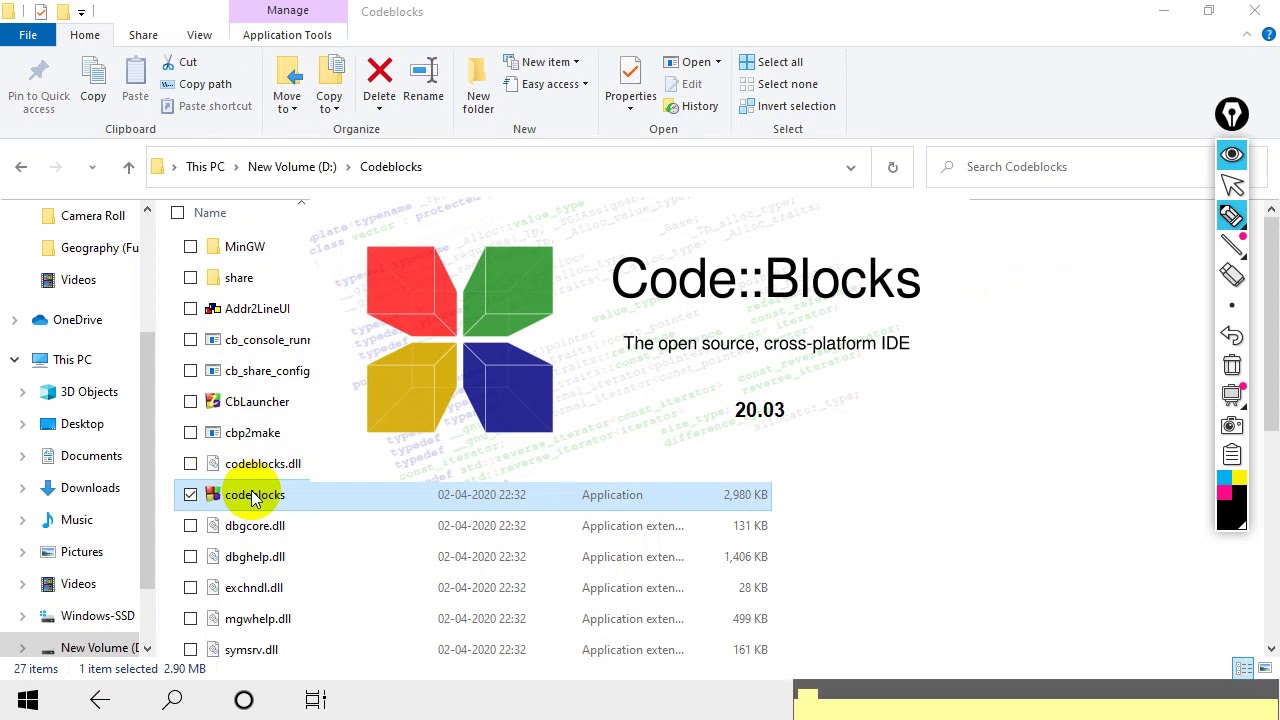The image size is (1280, 720).
Task: Click Copy path in Clipboard group
Action: tap(195, 84)
